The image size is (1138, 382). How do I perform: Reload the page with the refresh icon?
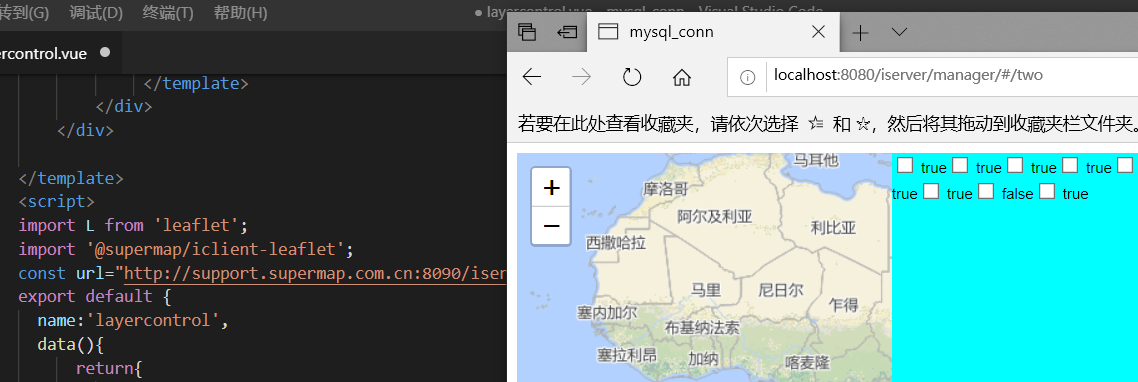(632, 77)
